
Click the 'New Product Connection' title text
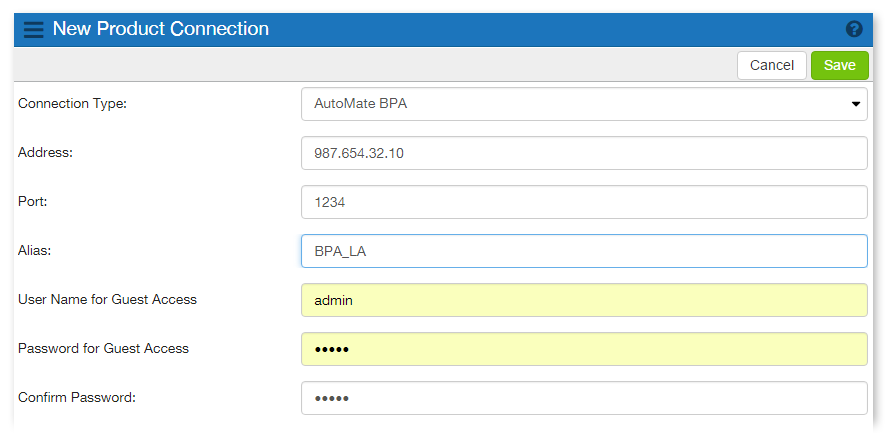160,29
